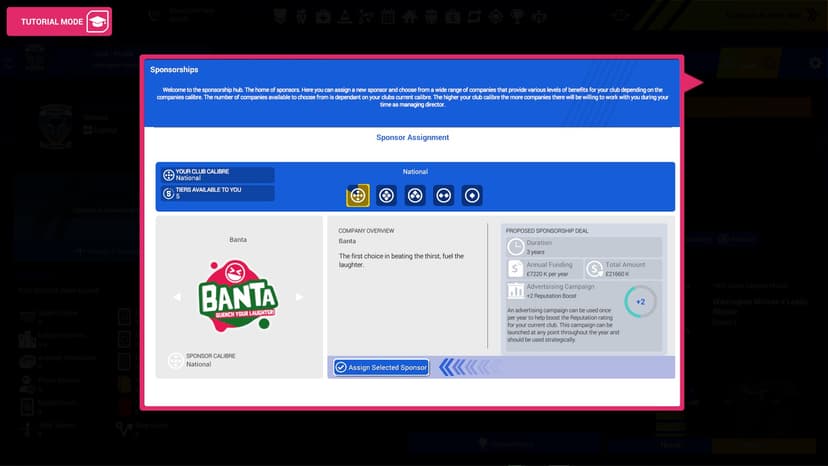Image resolution: width=828 pixels, height=466 pixels.
Task: Click the Your Club Calibre icon
Action: 168,175
